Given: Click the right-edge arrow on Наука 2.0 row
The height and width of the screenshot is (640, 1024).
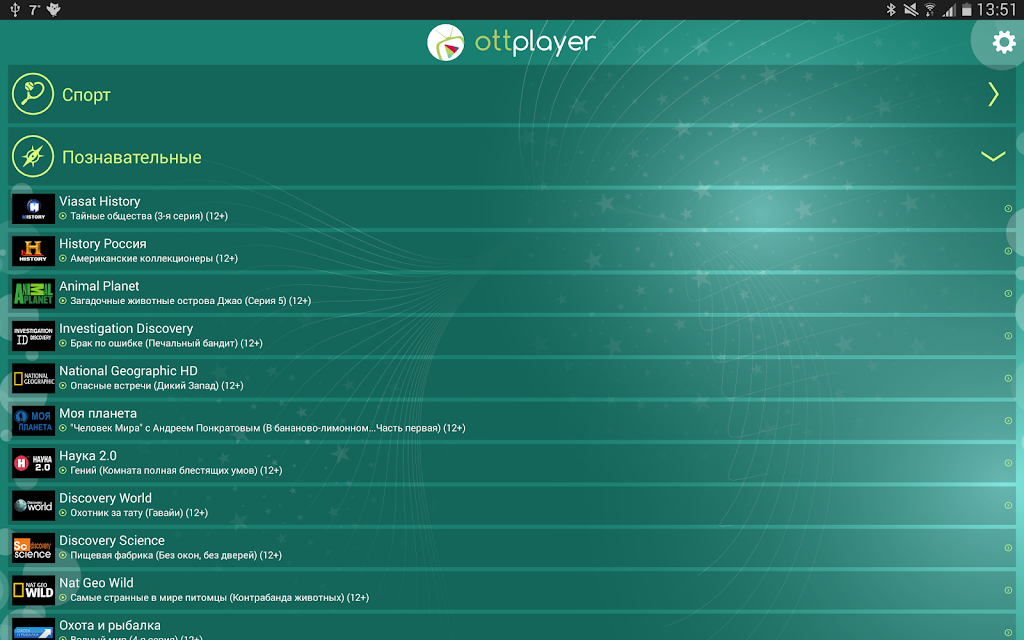Looking at the screenshot, I should (1008, 464).
